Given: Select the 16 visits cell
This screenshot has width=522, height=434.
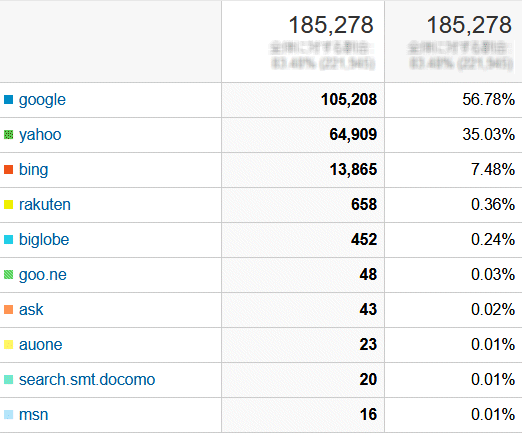Looking at the screenshot, I should click(303, 415).
